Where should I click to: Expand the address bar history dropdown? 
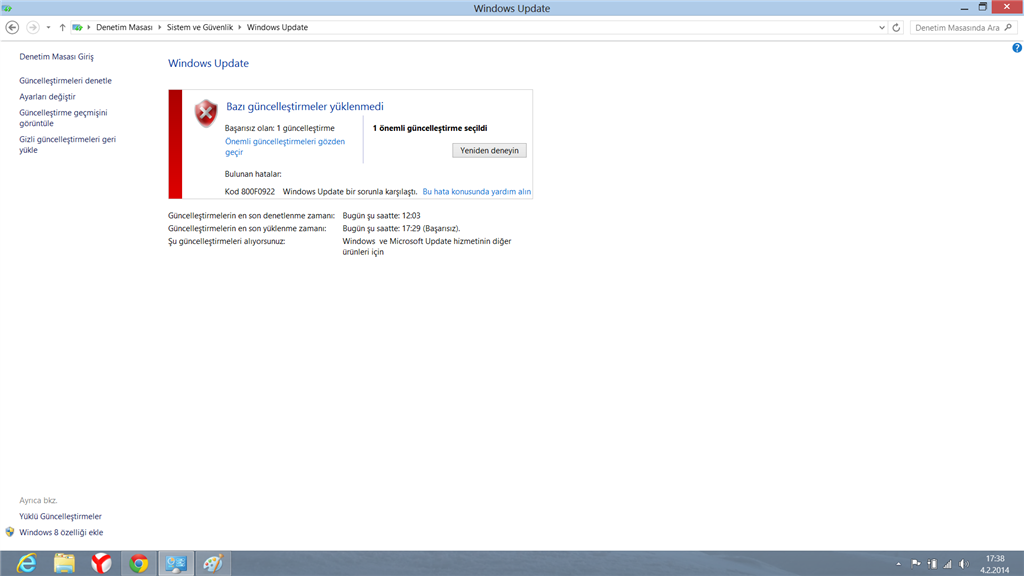pos(882,27)
